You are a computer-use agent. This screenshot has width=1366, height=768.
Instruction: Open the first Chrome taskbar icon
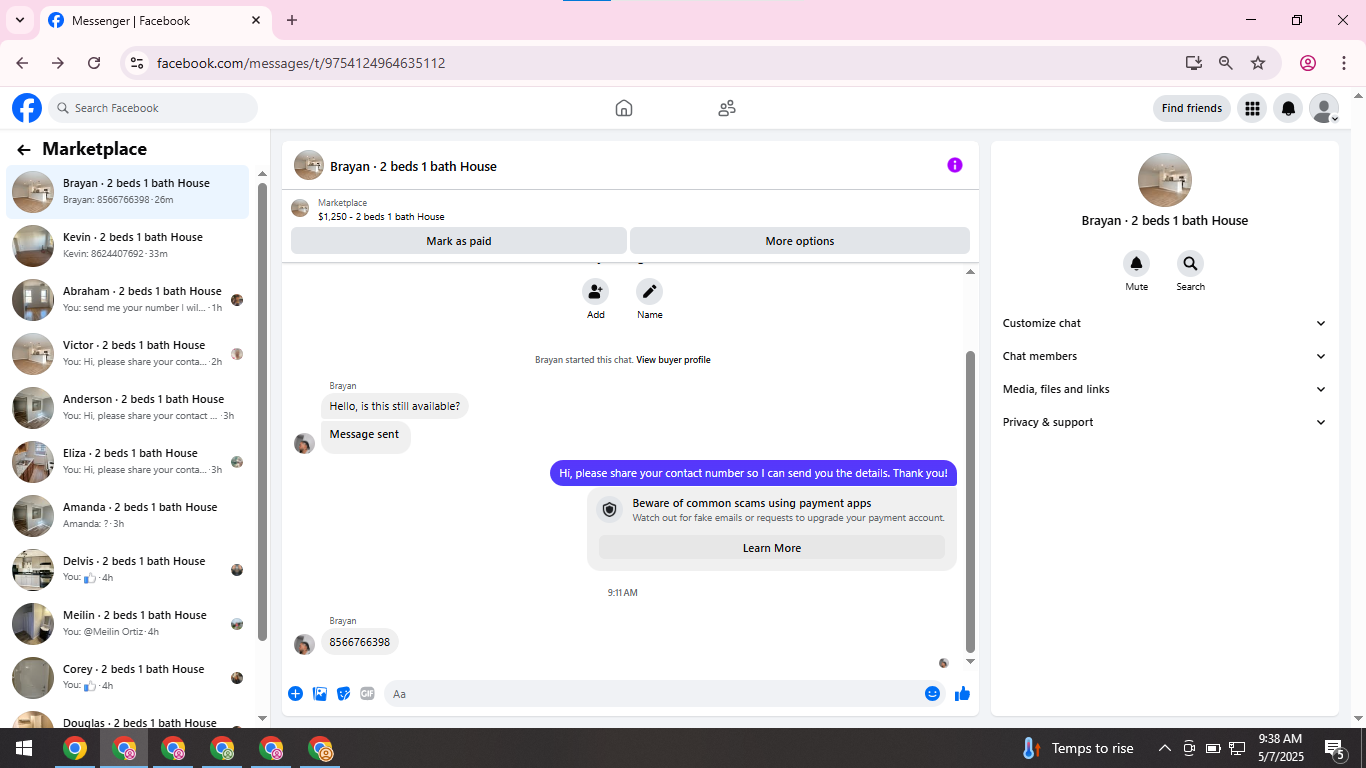(75, 748)
